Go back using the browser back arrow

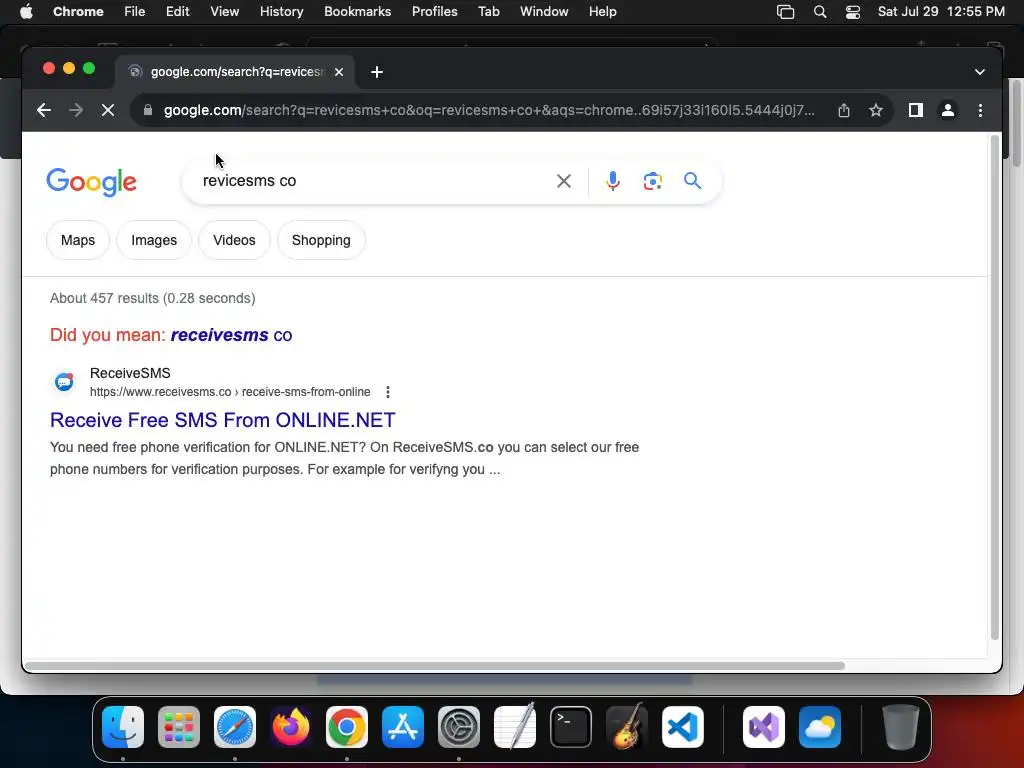(44, 110)
